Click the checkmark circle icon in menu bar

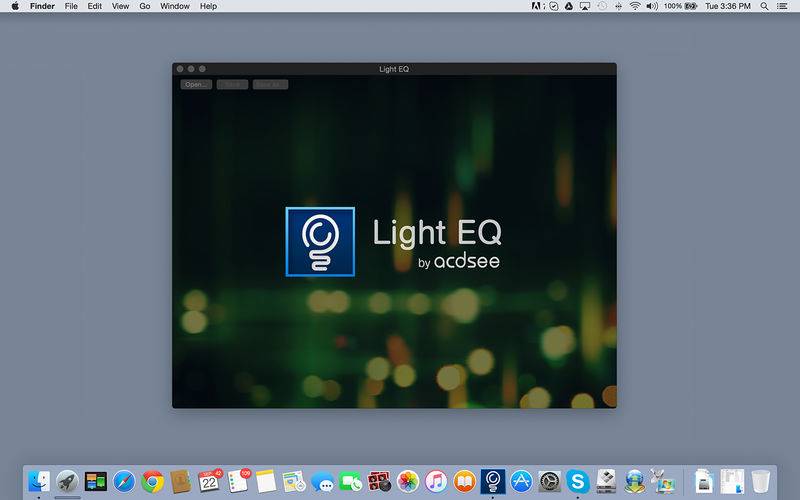pyautogui.click(x=554, y=6)
